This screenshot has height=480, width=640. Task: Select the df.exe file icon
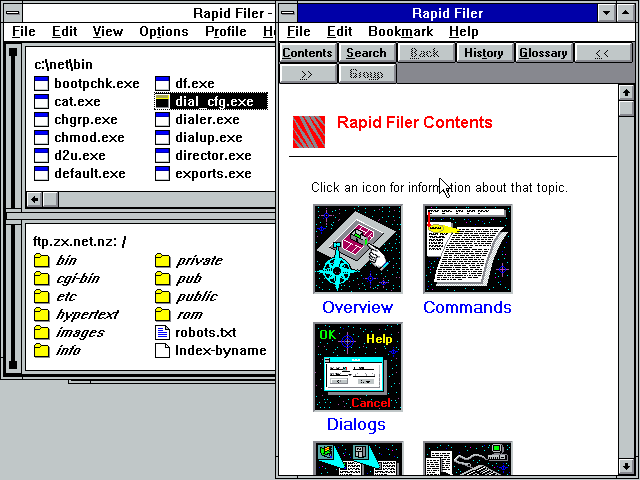(x=162, y=84)
